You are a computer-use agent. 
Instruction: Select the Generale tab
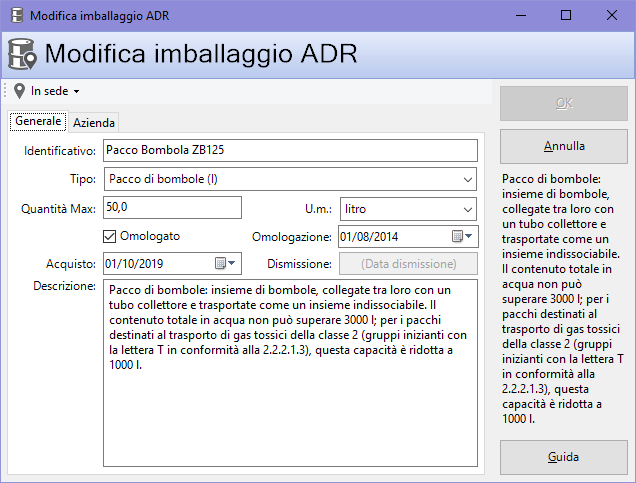pyautogui.click(x=37, y=122)
